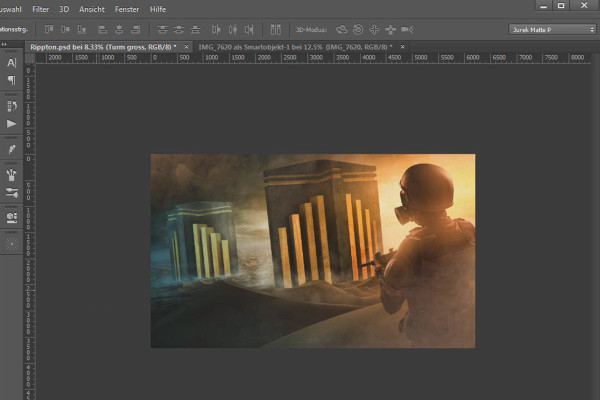Open the Ansicht menu
The height and width of the screenshot is (400, 600).
(92, 9)
